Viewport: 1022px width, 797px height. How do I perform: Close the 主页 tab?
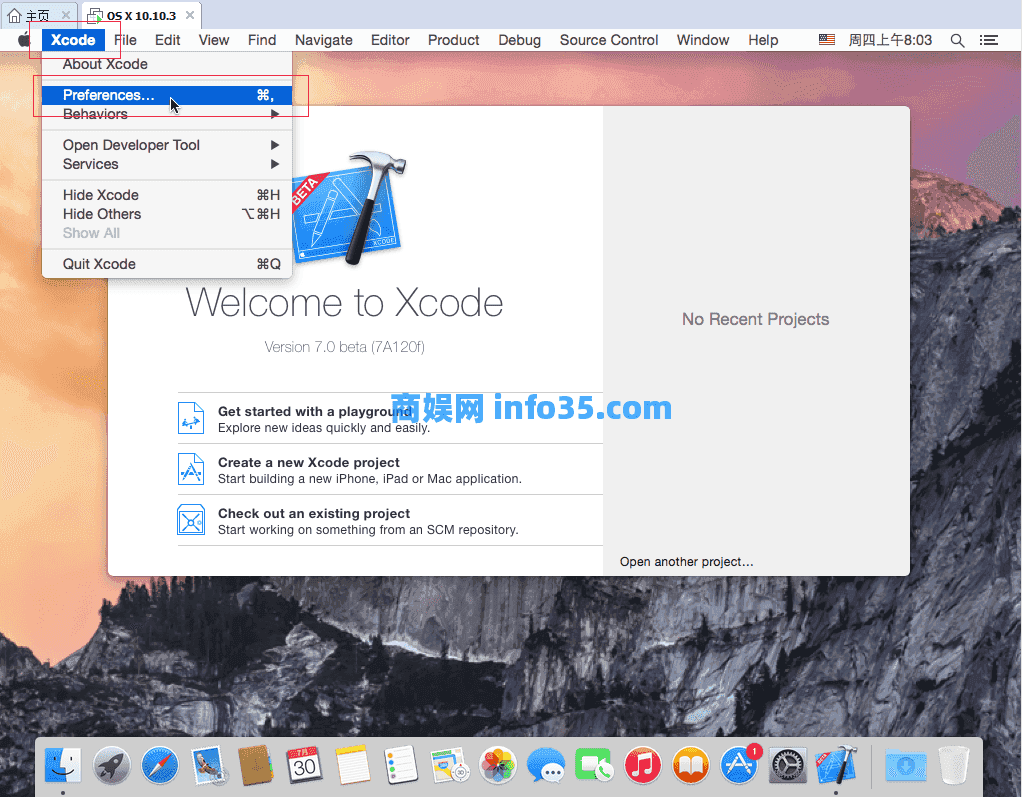pos(66,15)
